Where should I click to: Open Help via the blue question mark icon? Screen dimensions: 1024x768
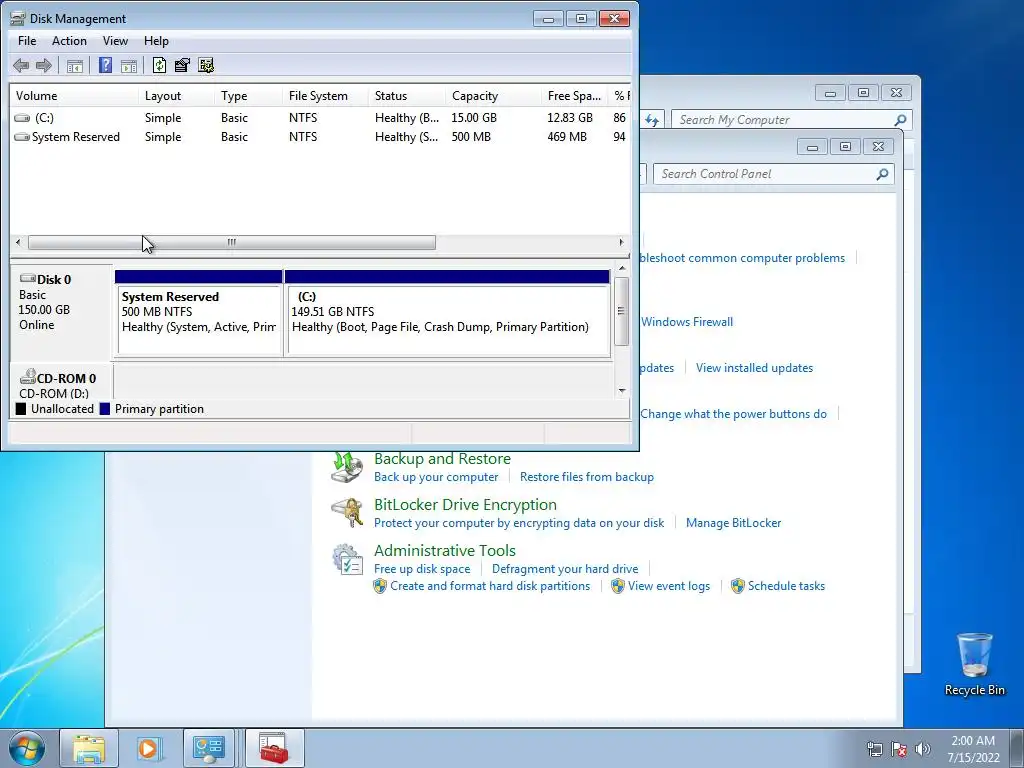105,65
